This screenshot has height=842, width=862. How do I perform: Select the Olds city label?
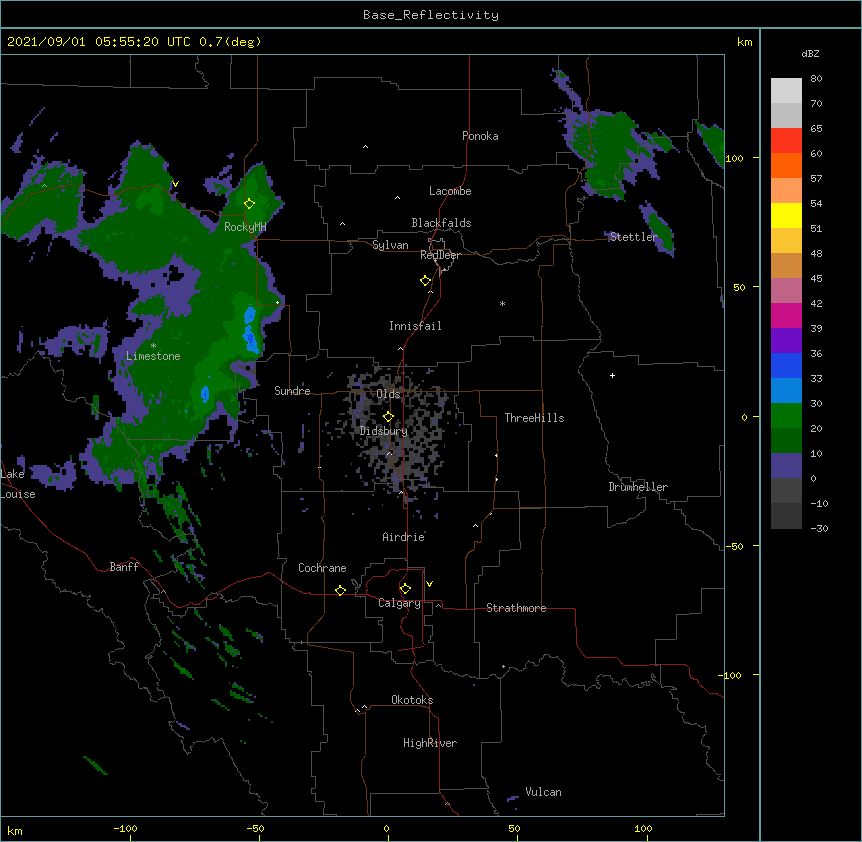coord(388,394)
